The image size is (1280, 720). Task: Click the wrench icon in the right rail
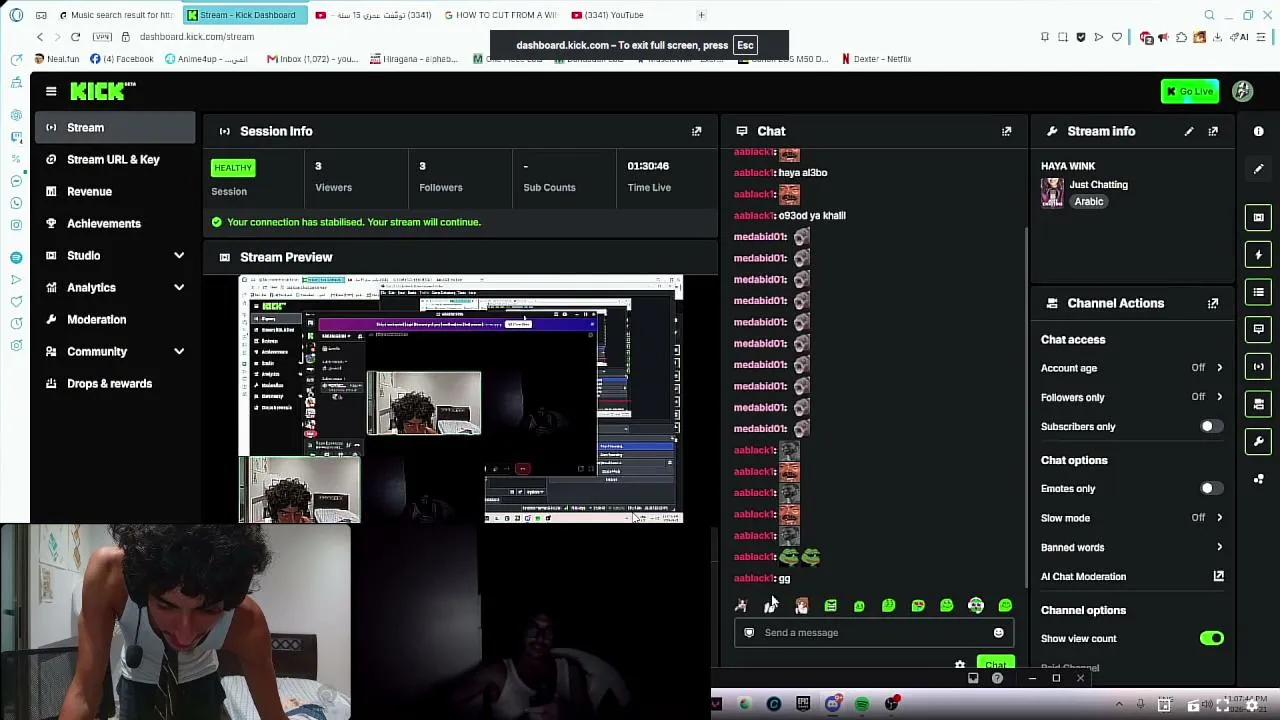pyautogui.click(x=1259, y=442)
